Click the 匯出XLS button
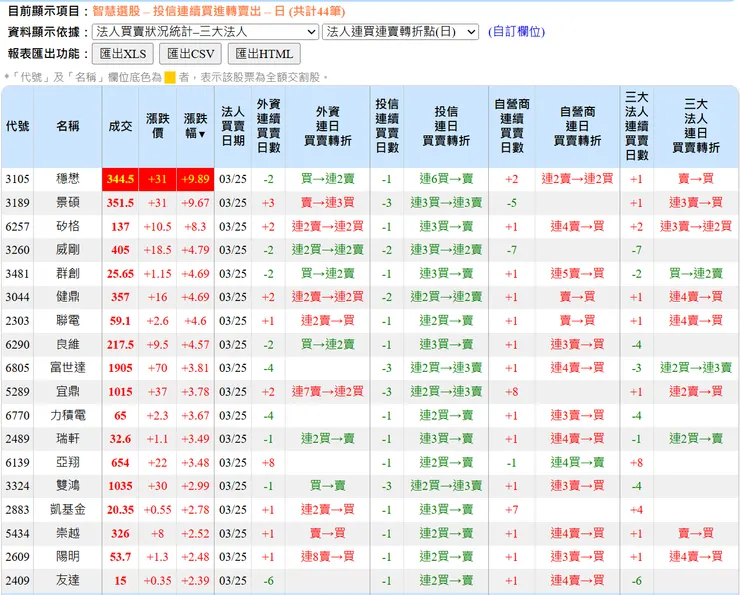This screenshot has width=740, height=595. 123,54
